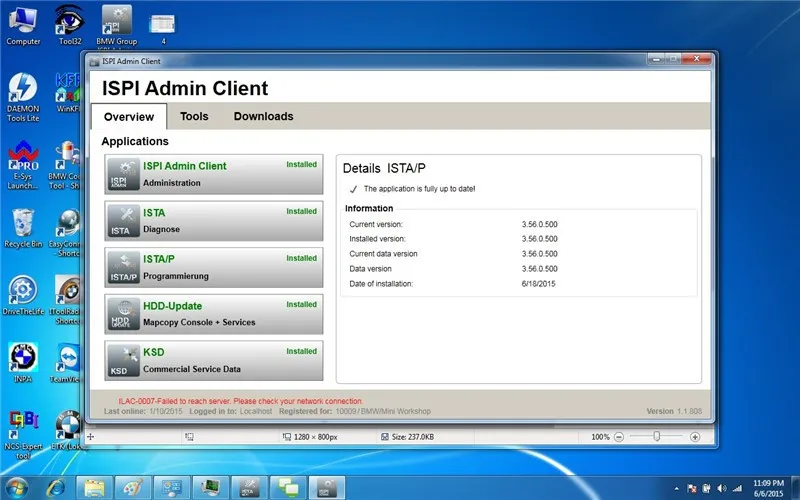Screen dimensions: 800x500
Task: Select the ISTA Diagnose application icon
Action: pyautogui.click(x=123, y=221)
